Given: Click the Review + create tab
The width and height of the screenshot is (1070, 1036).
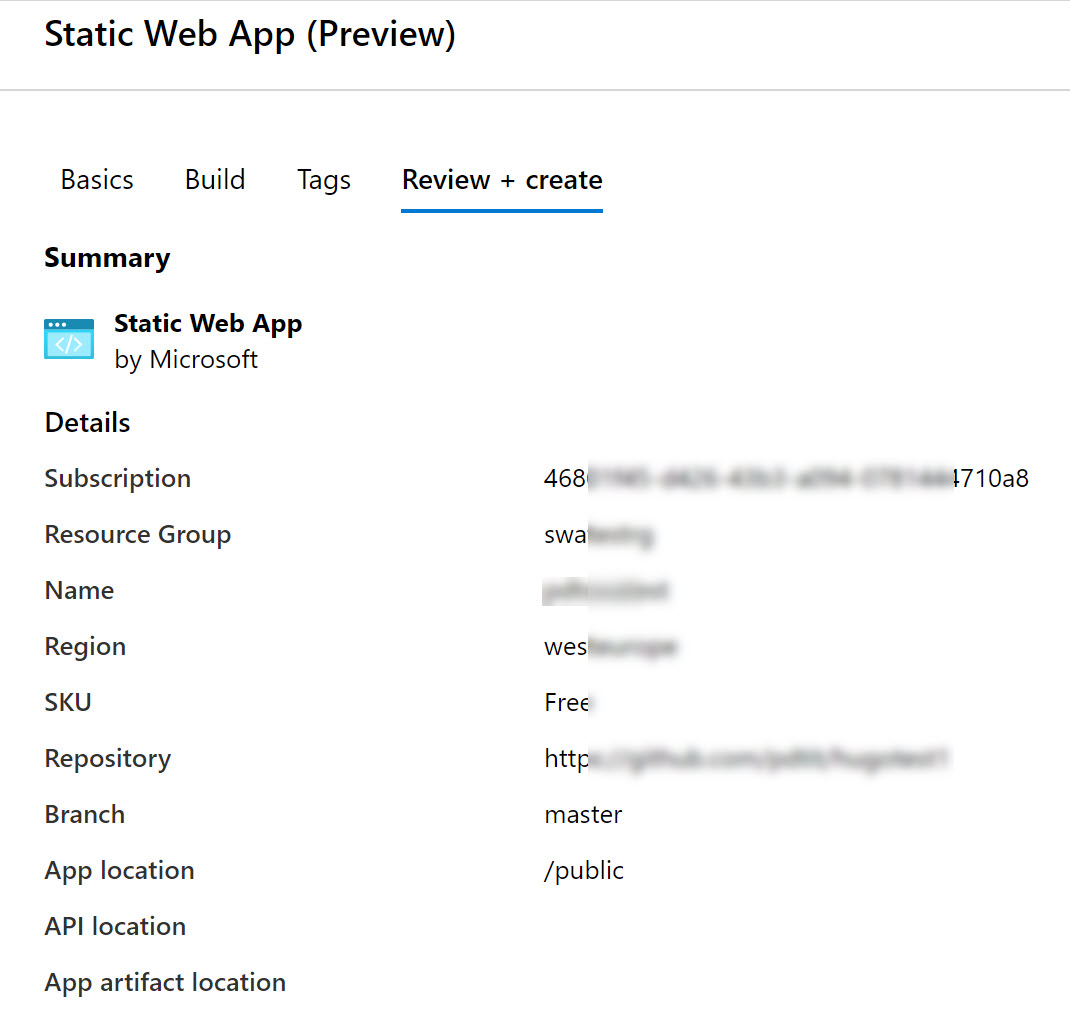Looking at the screenshot, I should (501, 180).
